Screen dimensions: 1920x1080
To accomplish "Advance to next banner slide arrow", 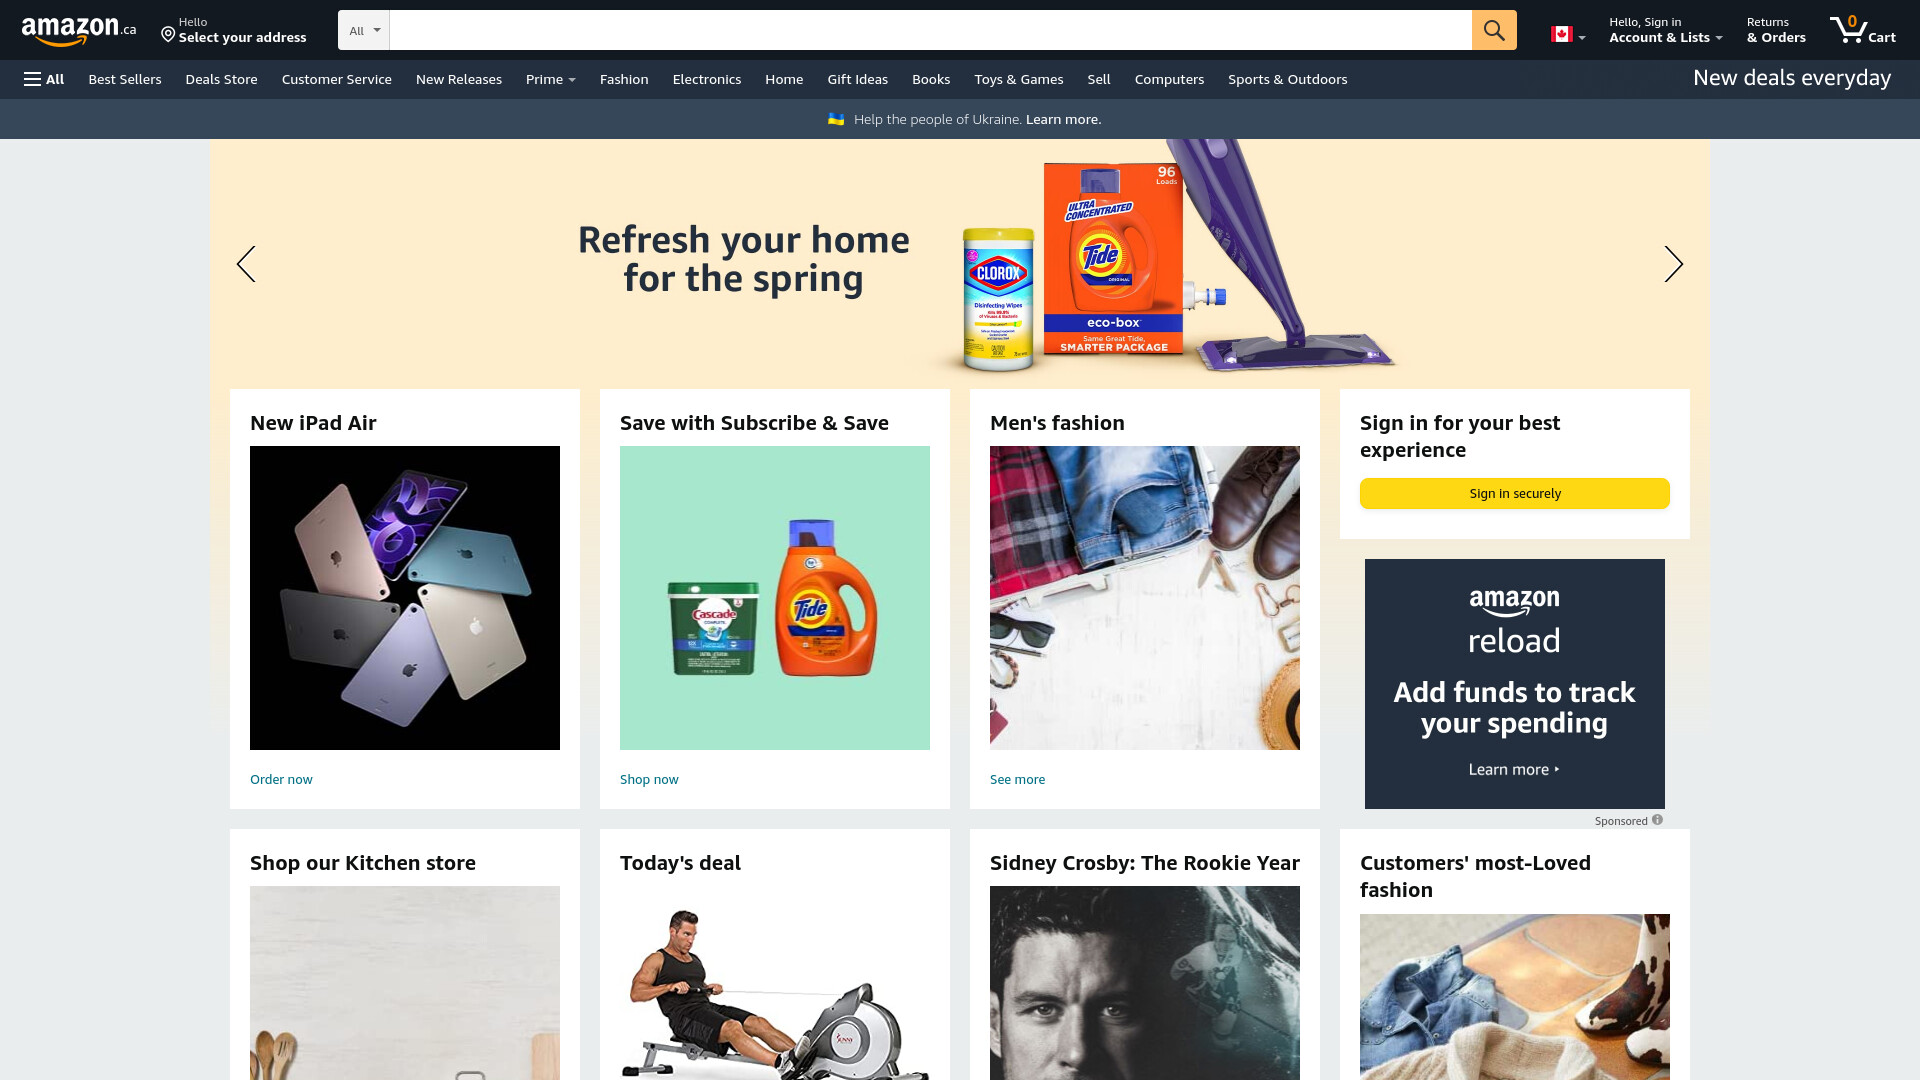I will 1673,264.
